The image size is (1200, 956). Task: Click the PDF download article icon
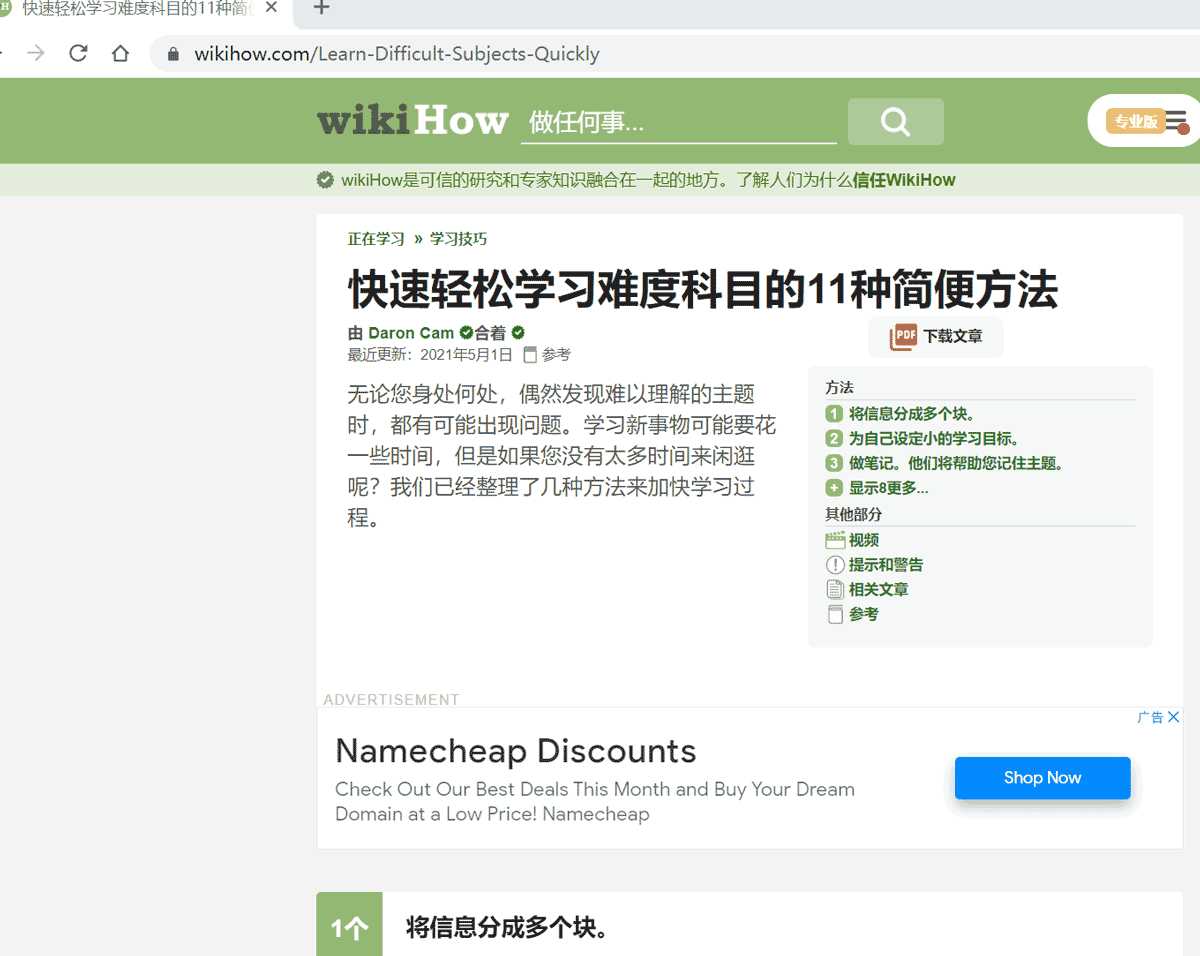(x=903, y=337)
